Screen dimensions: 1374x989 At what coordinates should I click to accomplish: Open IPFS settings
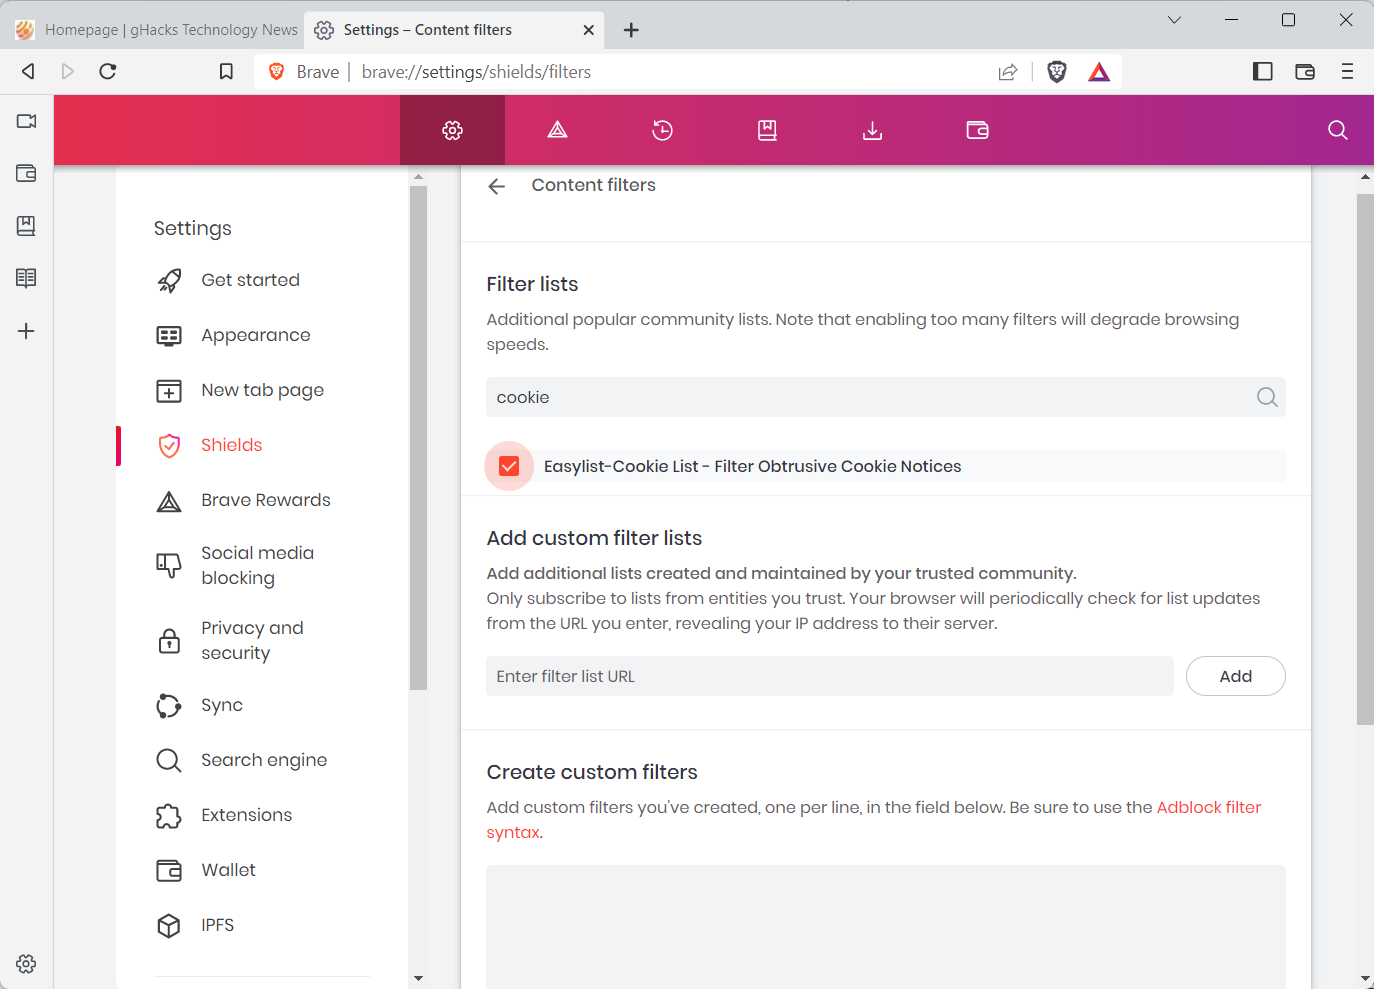click(217, 925)
